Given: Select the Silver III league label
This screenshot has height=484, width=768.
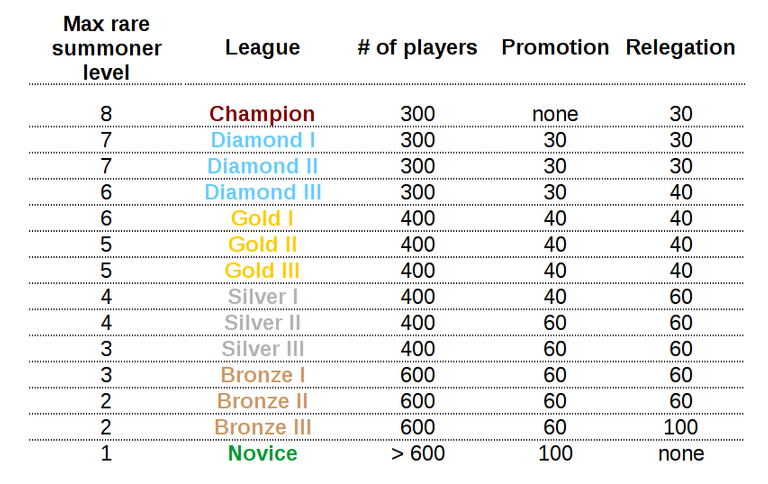Looking at the screenshot, I should [263, 349].
